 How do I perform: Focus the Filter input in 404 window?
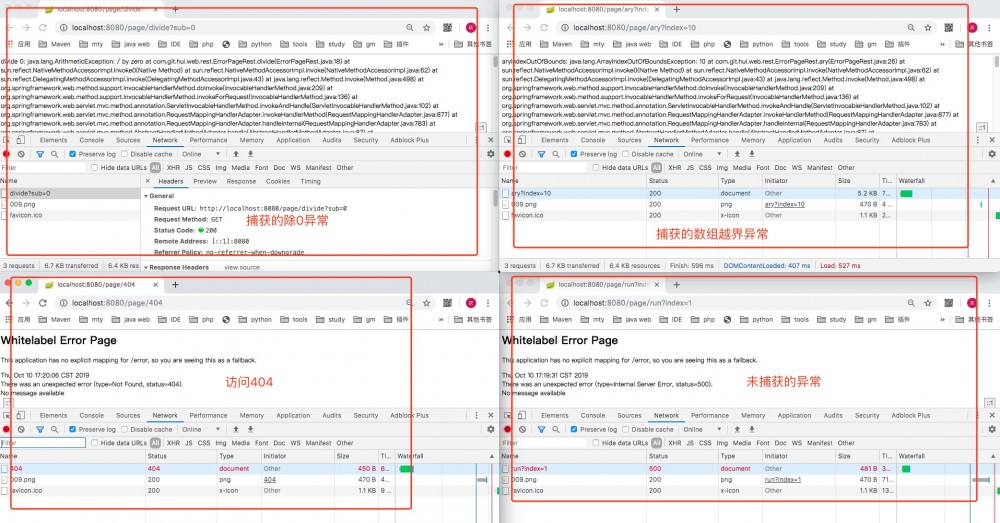coord(43,443)
